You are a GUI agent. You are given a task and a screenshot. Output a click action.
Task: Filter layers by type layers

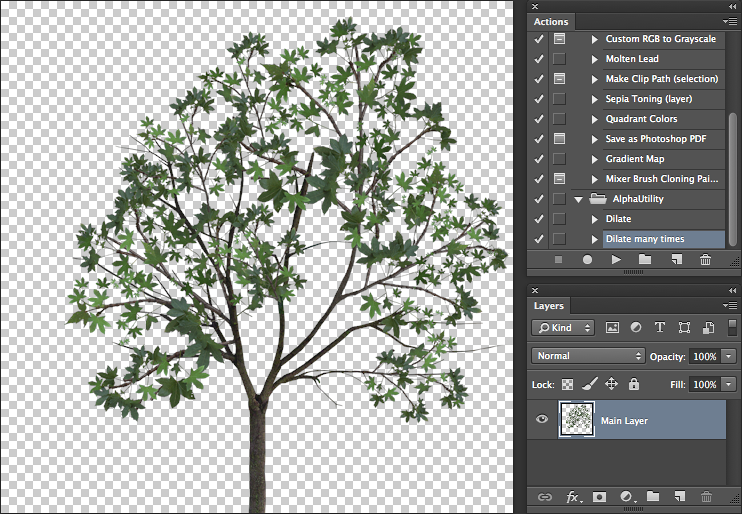tap(660, 327)
